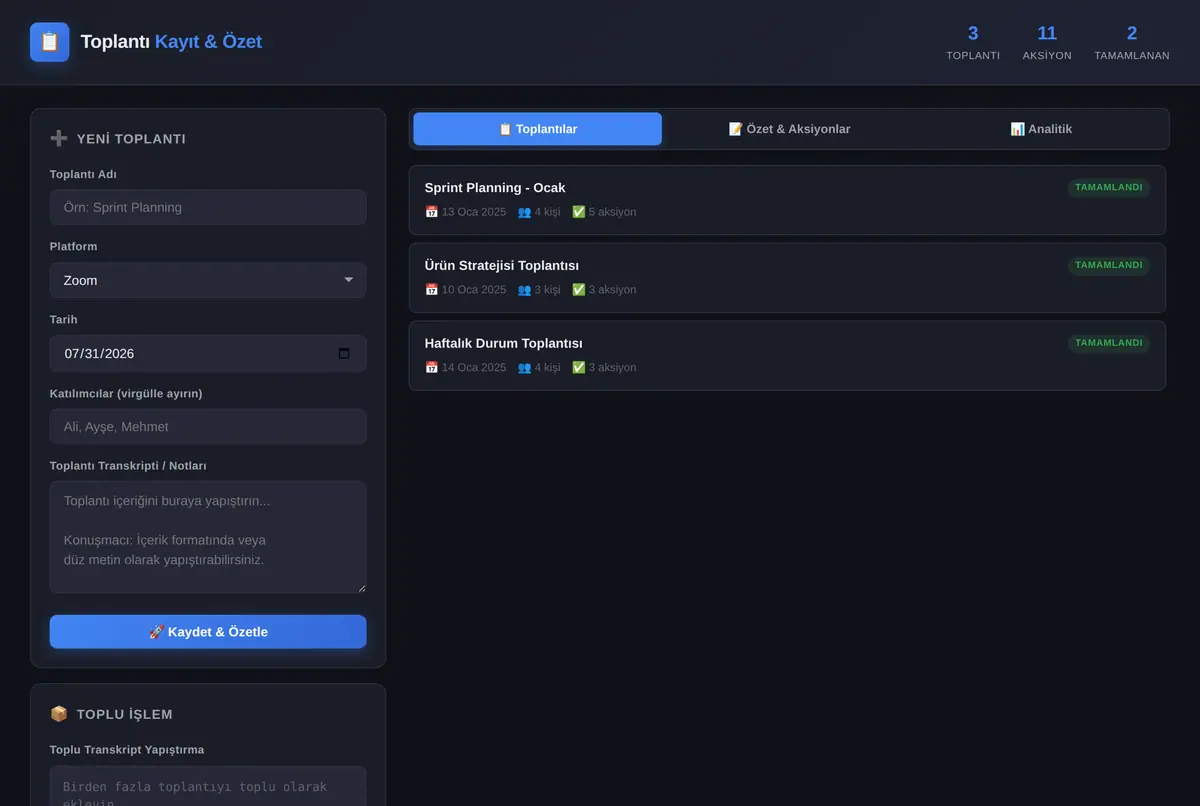Open the Ürün Stratejisi Toplantısı meeting
This screenshot has width=1200, height=806.
point(787,278)
